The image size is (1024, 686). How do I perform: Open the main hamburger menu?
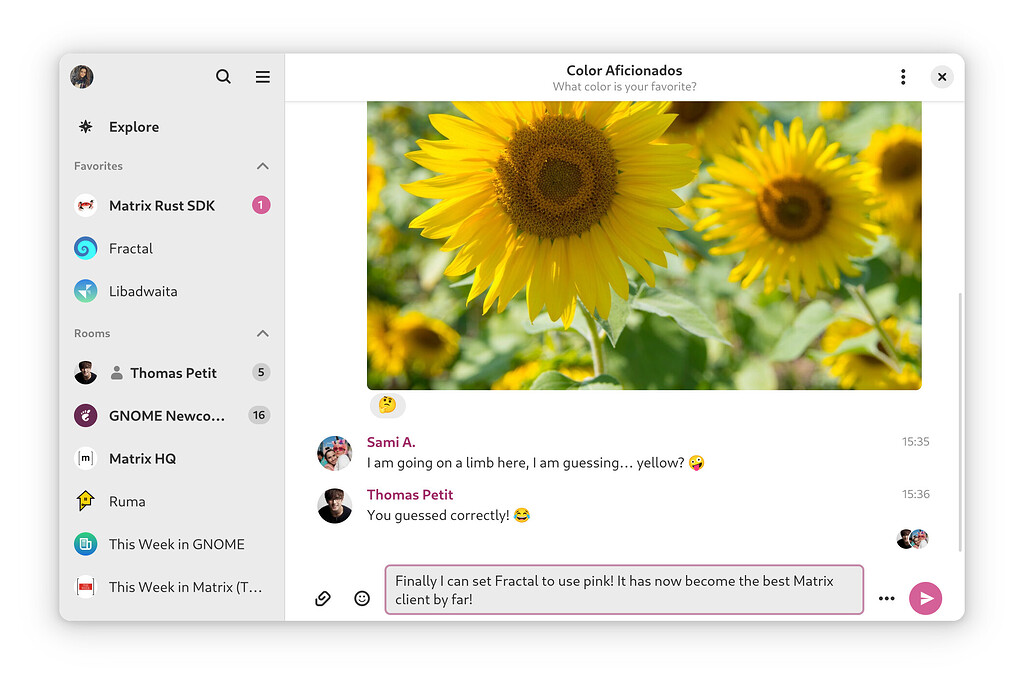pos(262,76)
